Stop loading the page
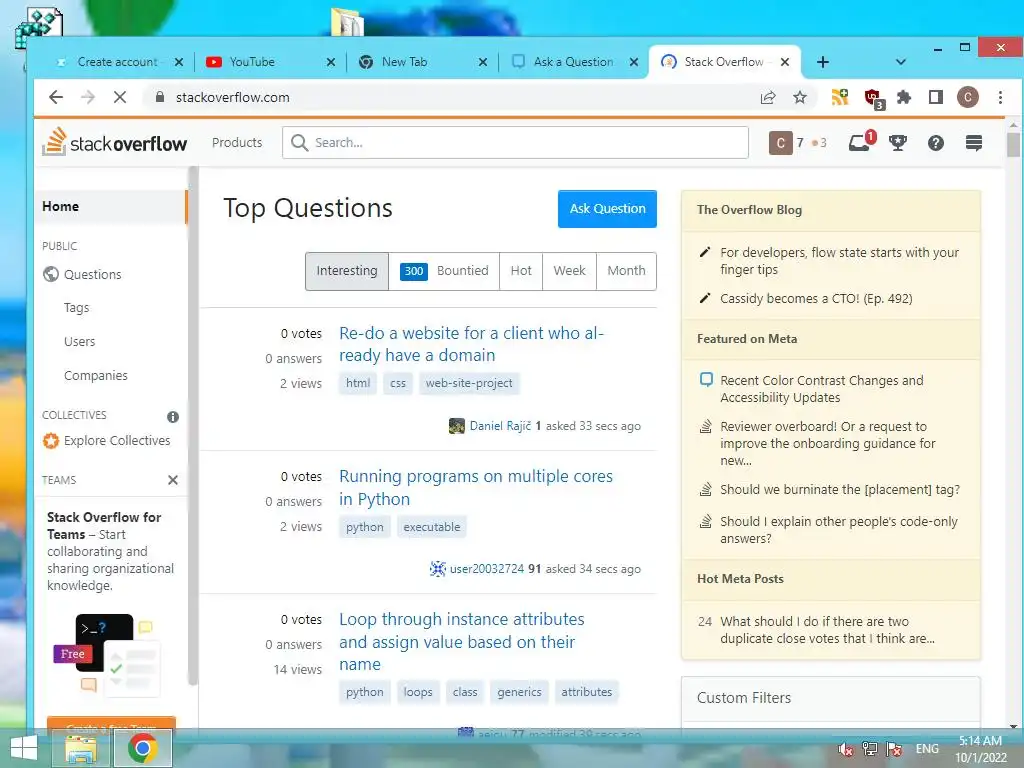 coord(120,97)
